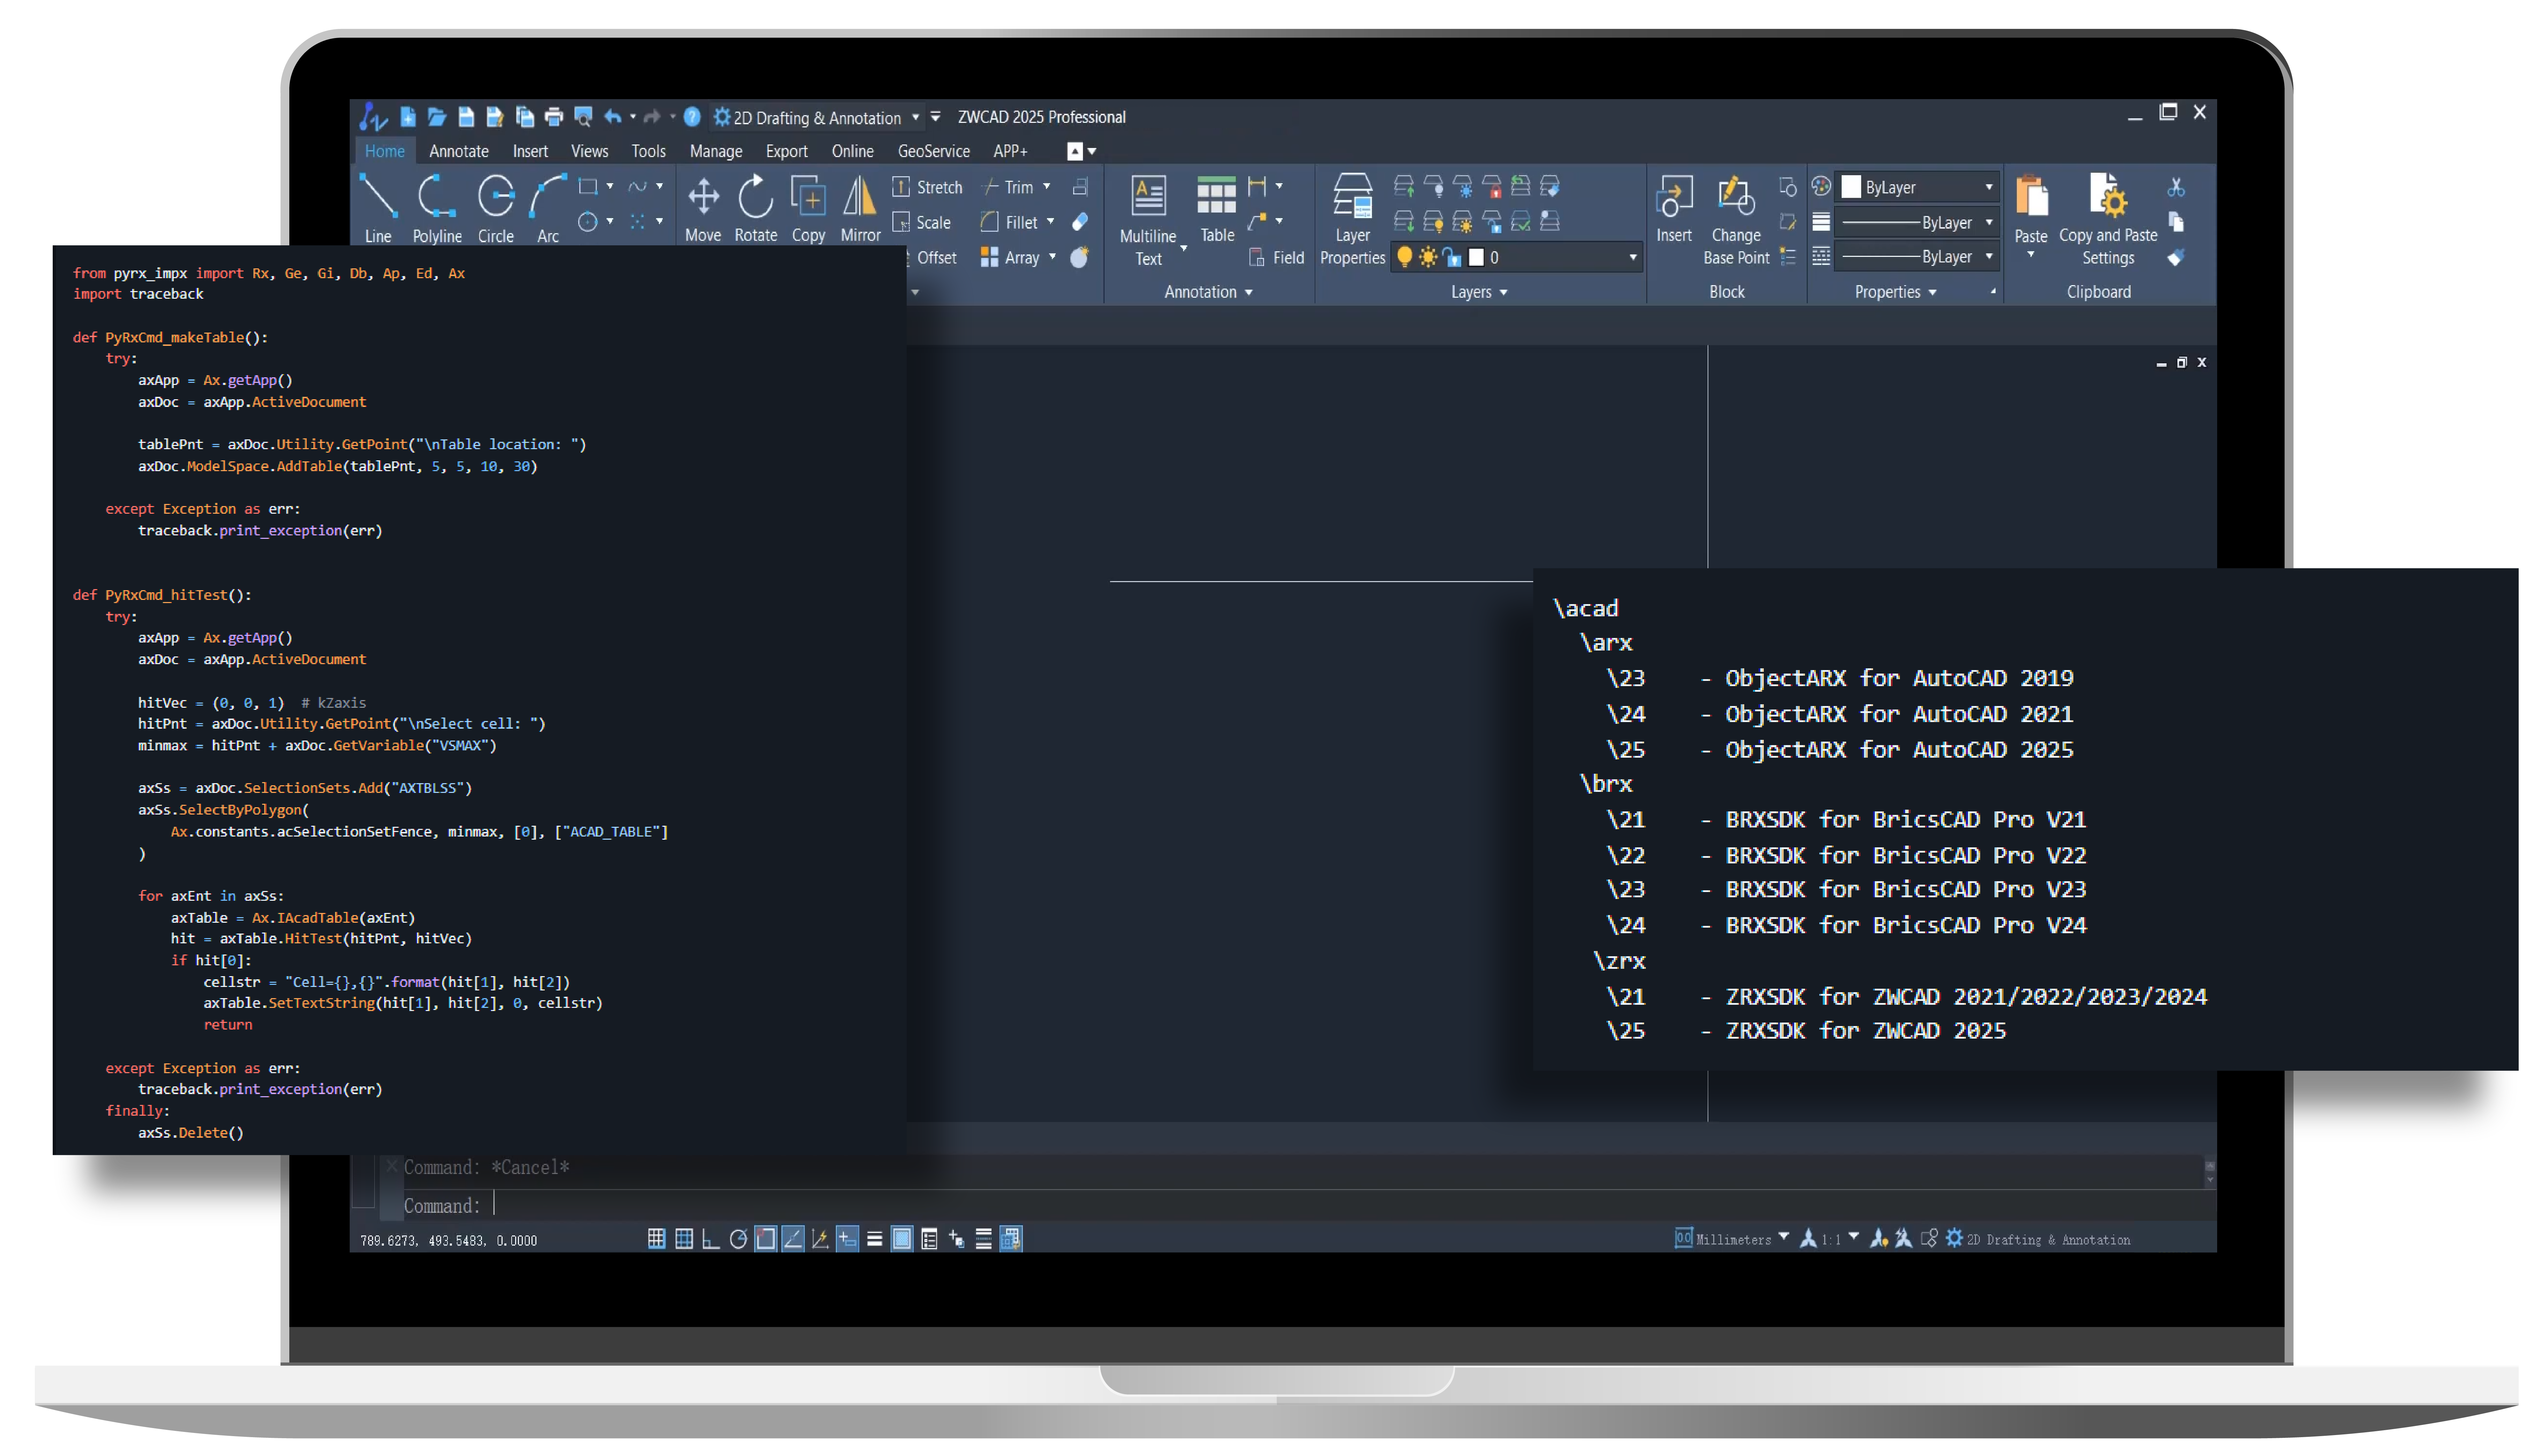Click the Print icon in the quick access bar
Image resolution: width=2548 pixels, height=1456 pixels.
(x=553, y=117)
